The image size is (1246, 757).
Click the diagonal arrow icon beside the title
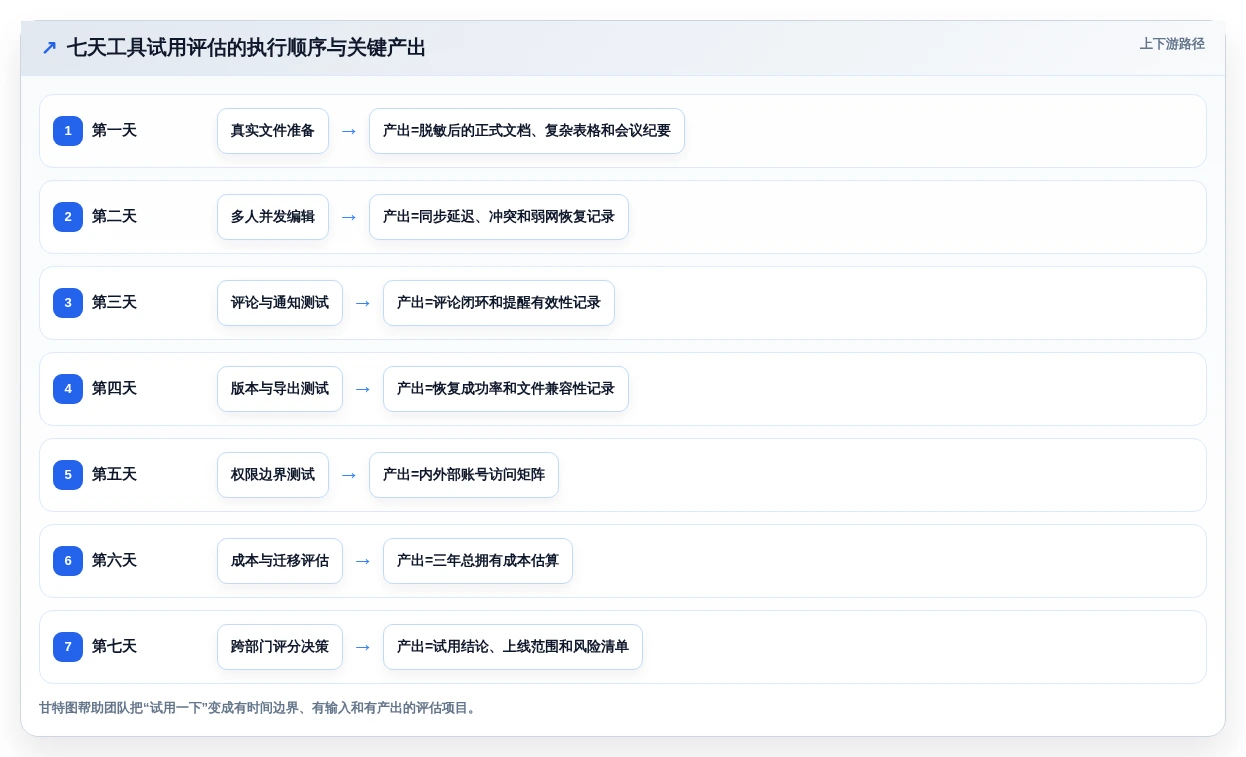pyautogui.click(x=49, y=47)
